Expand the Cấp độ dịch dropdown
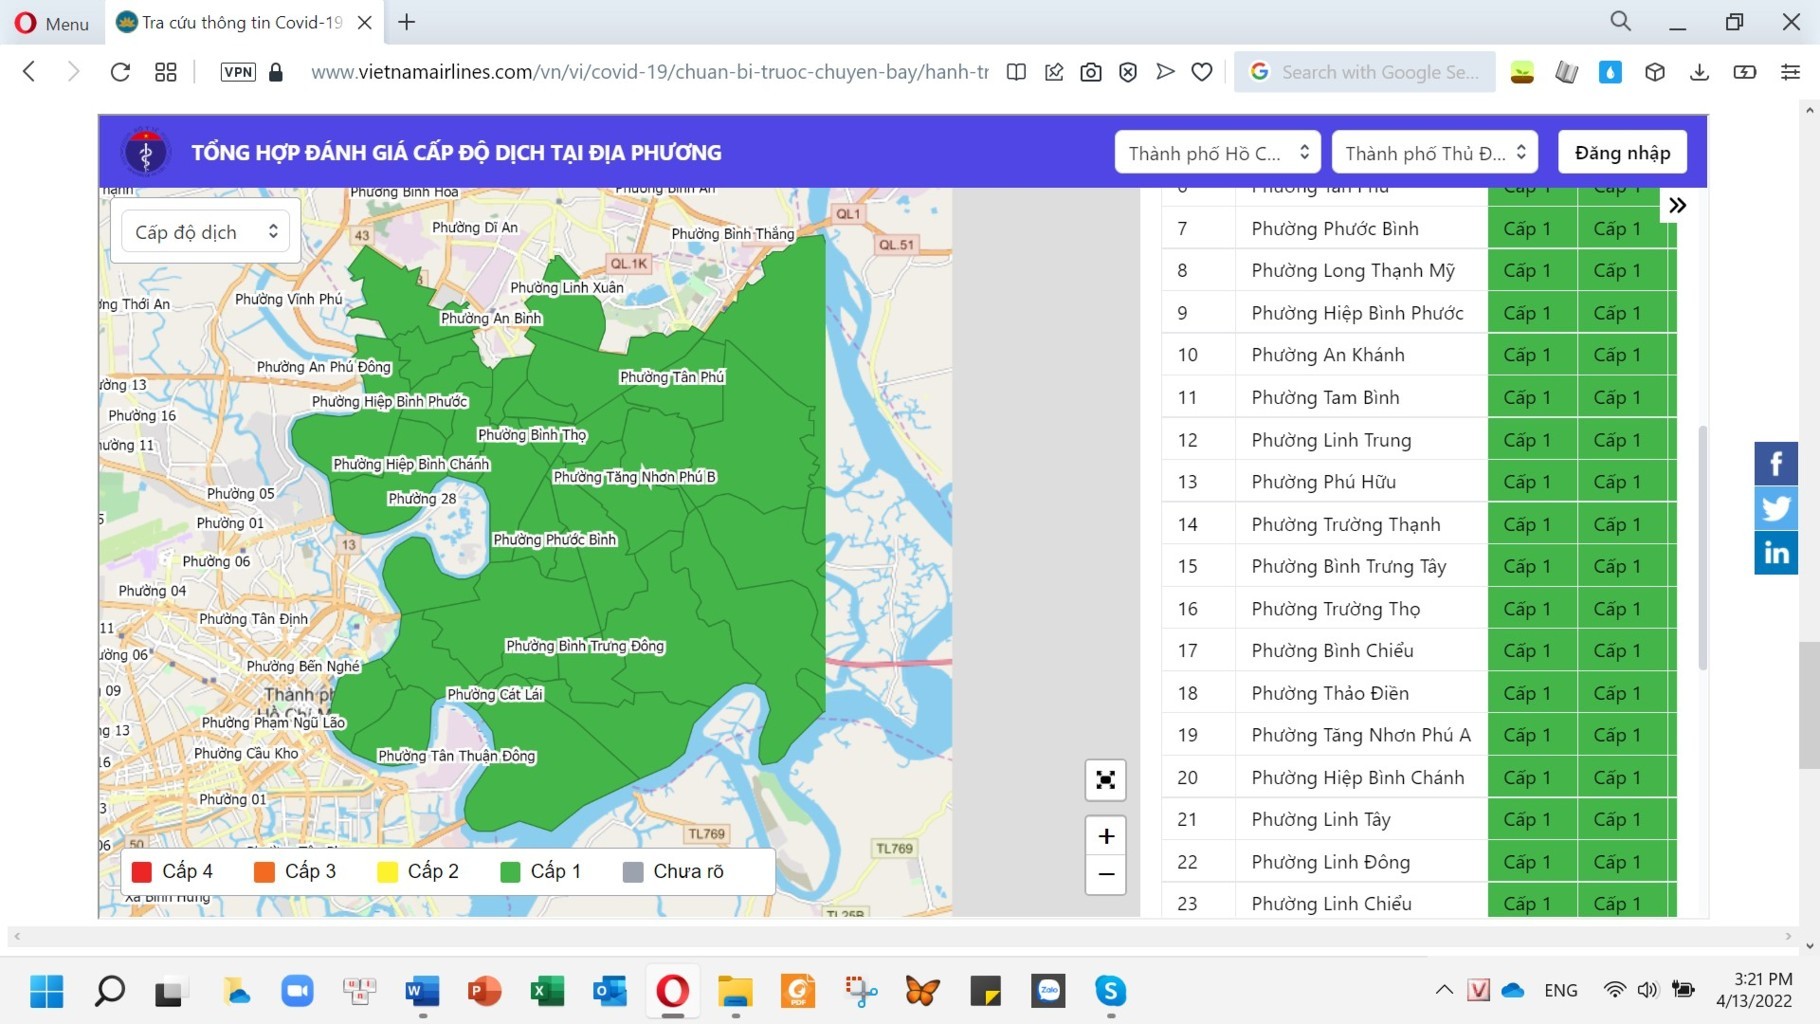The image size is (1820, 1024). [x=205, y=232]
